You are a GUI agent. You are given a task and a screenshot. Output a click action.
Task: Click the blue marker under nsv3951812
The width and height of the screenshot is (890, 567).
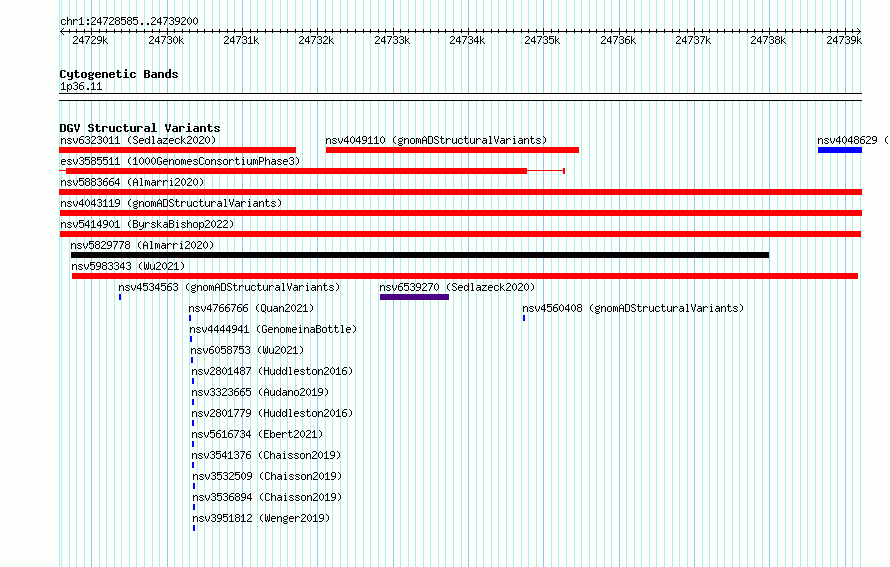(194, 528)
